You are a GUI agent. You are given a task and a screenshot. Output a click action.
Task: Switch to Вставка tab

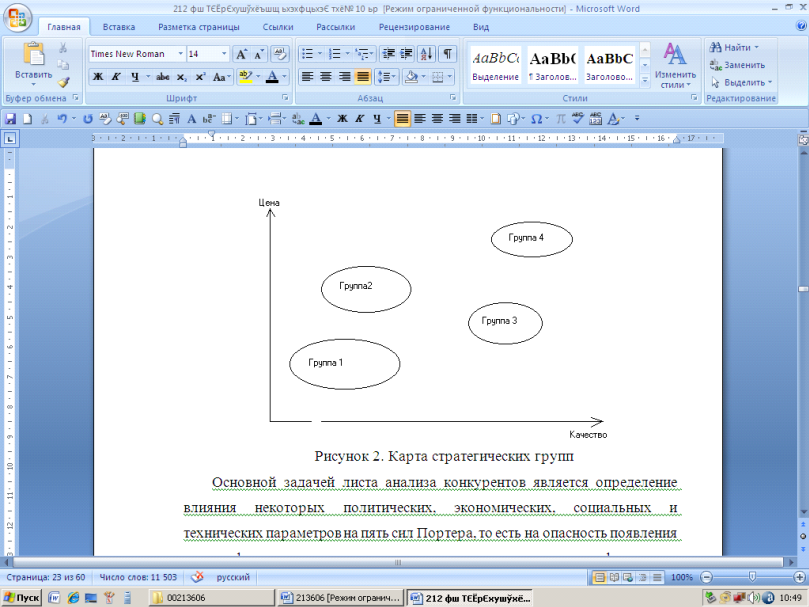pyautogui.click(x=119, y=27)
